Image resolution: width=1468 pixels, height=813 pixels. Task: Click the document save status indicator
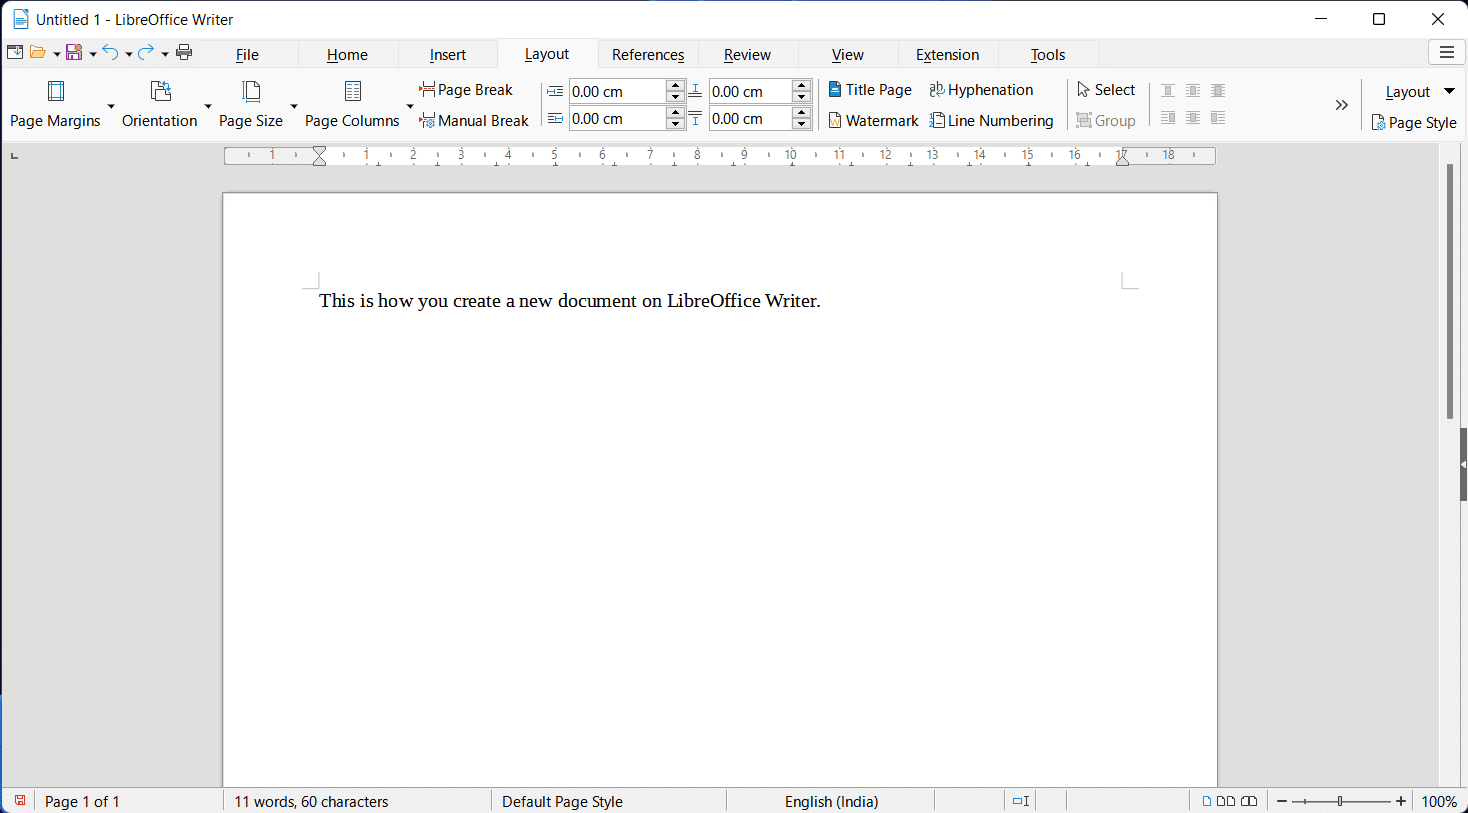(20, 801)
